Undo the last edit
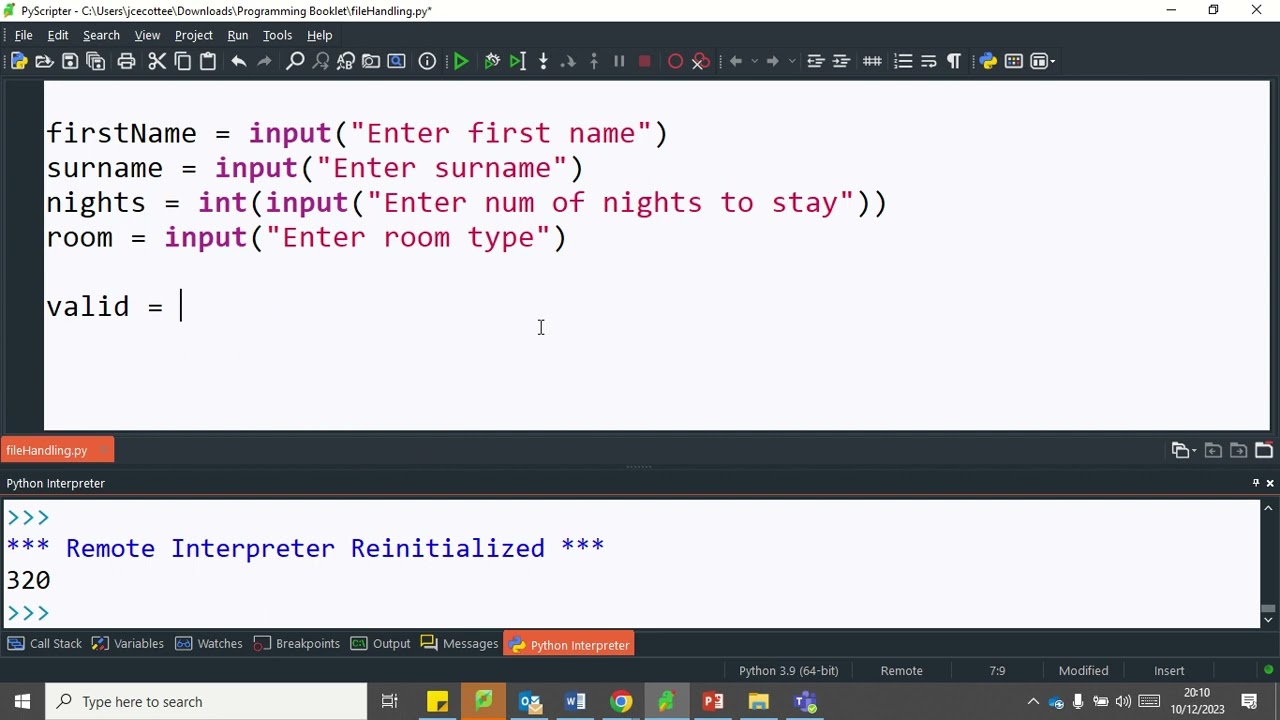This screenshot has height=720, width=1280. [x=239, y=61]
